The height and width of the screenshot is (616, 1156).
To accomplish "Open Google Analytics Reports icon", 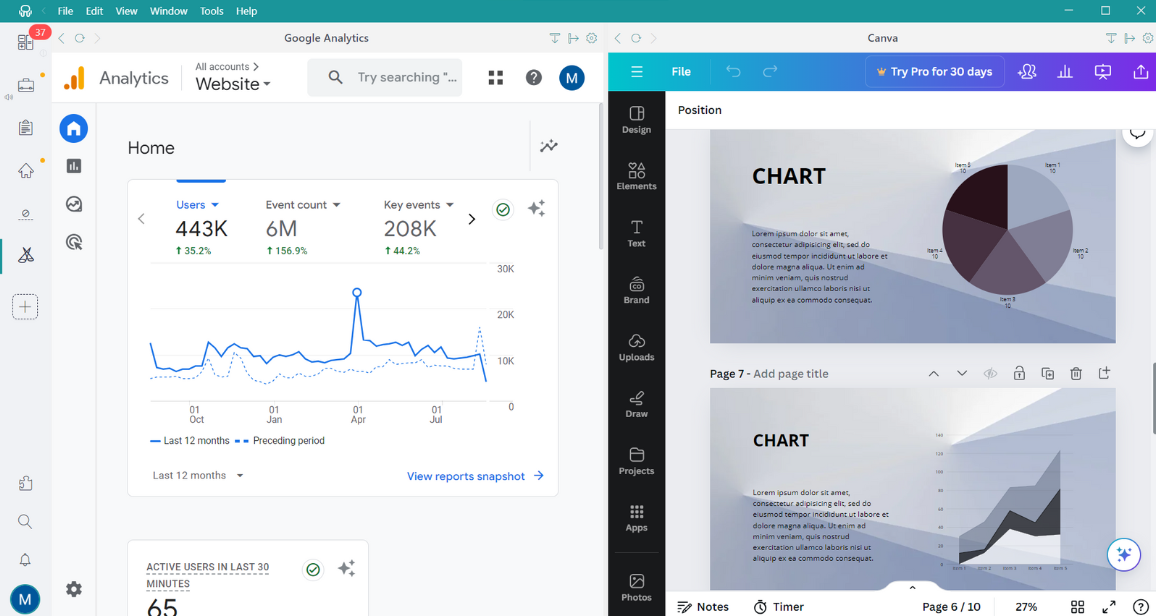I will coord(74,166).
